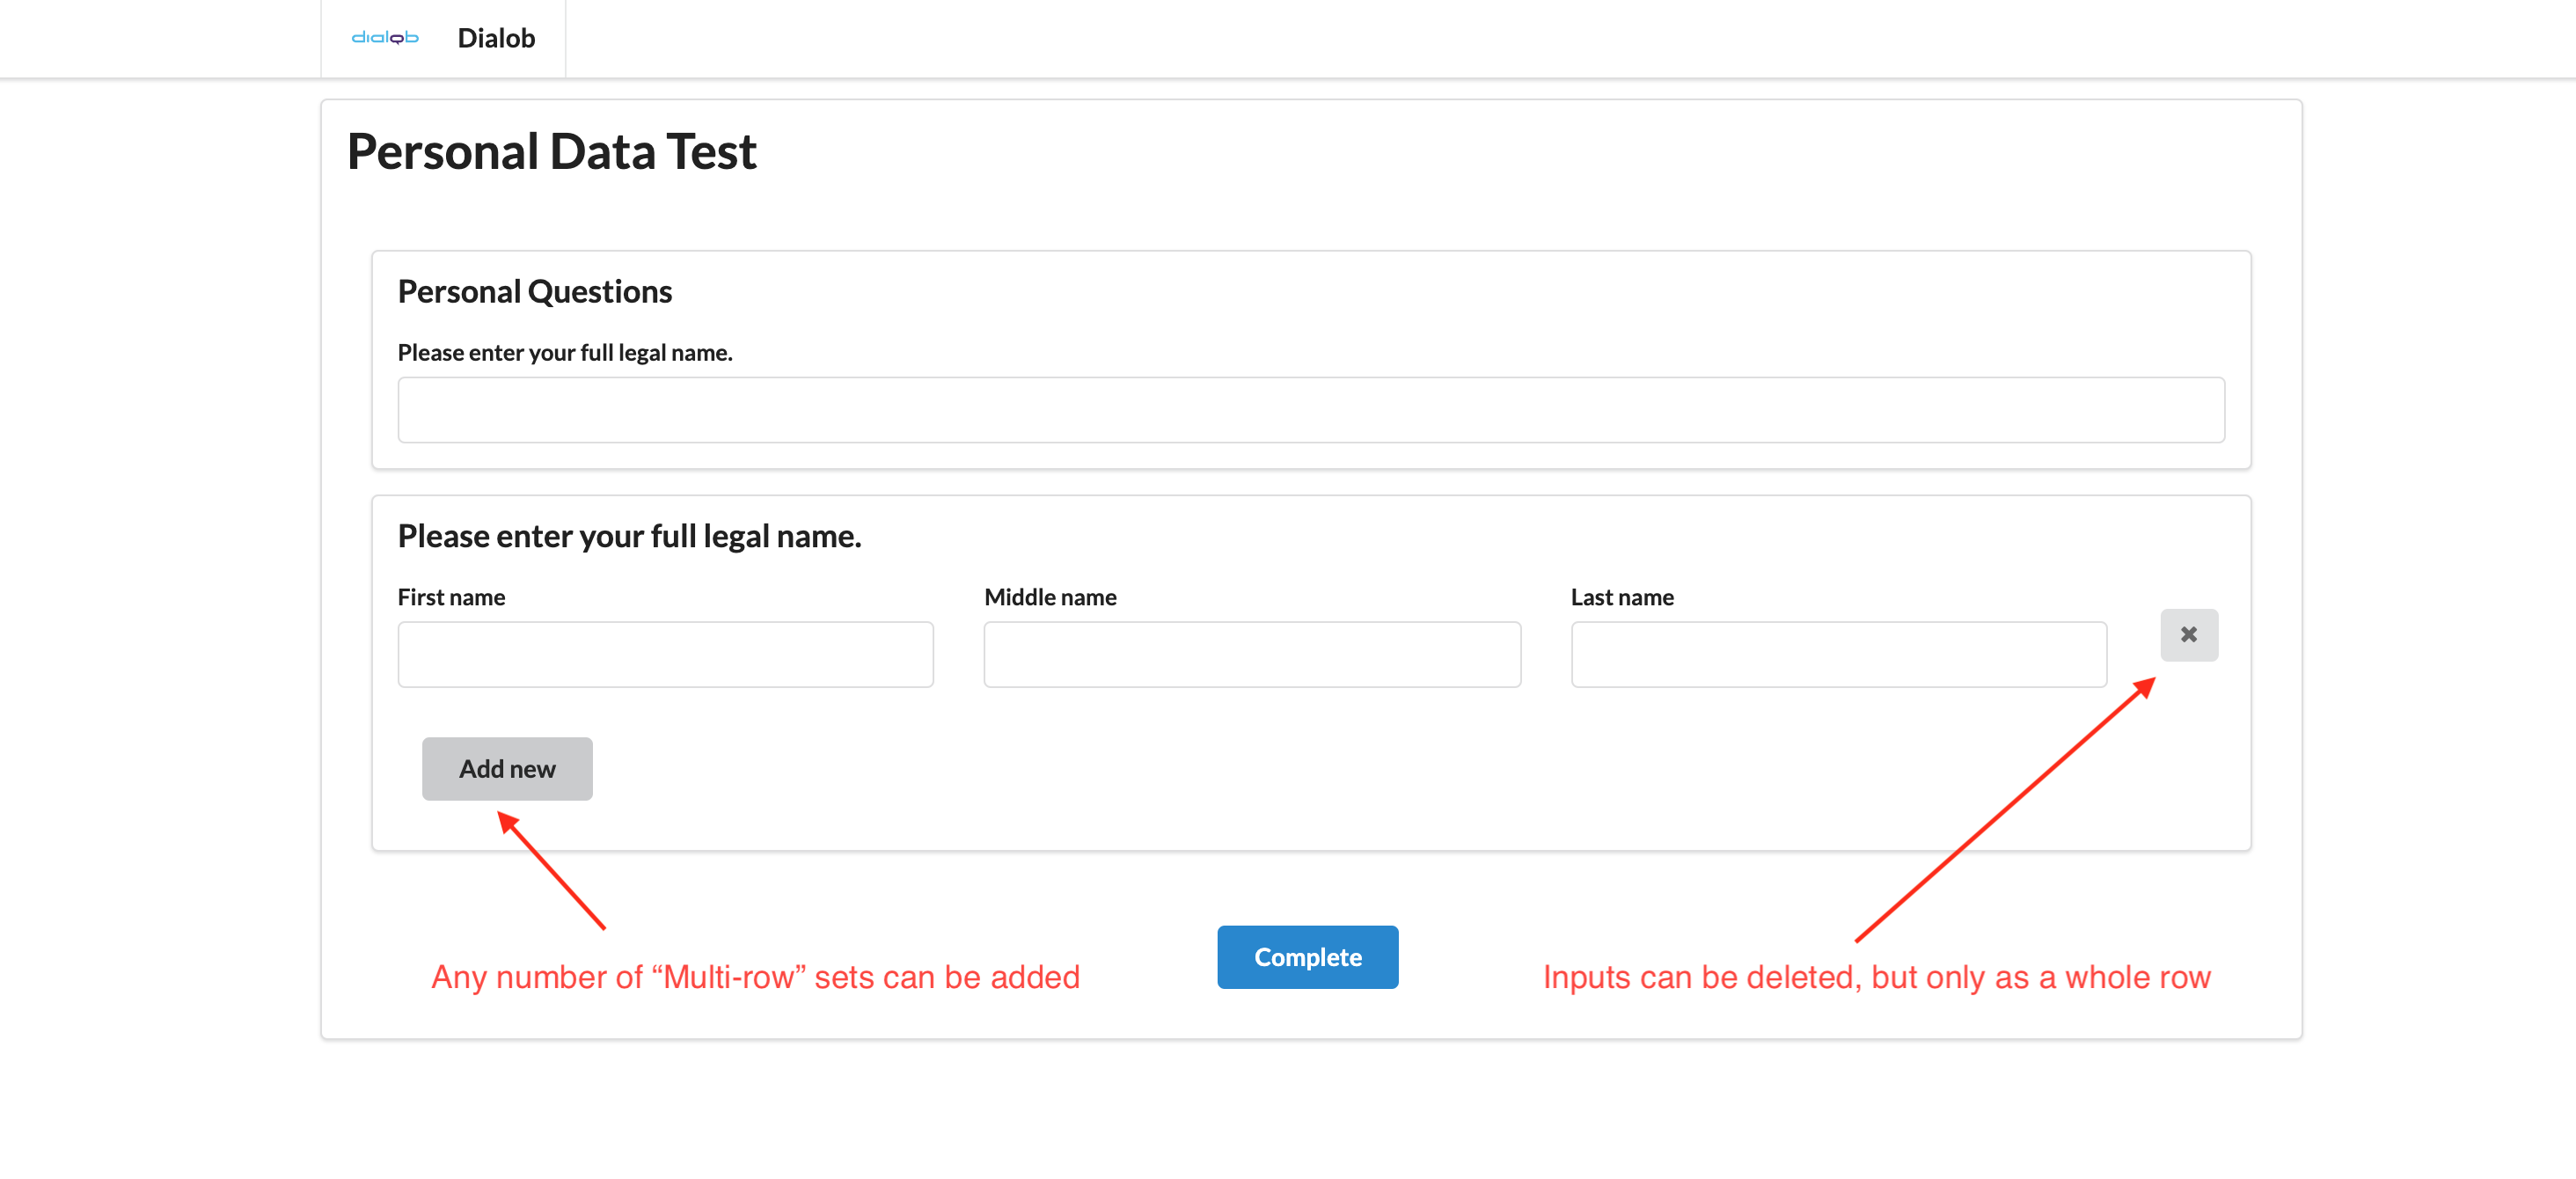Click the Dialob text label in header

[x=495, y=38]
